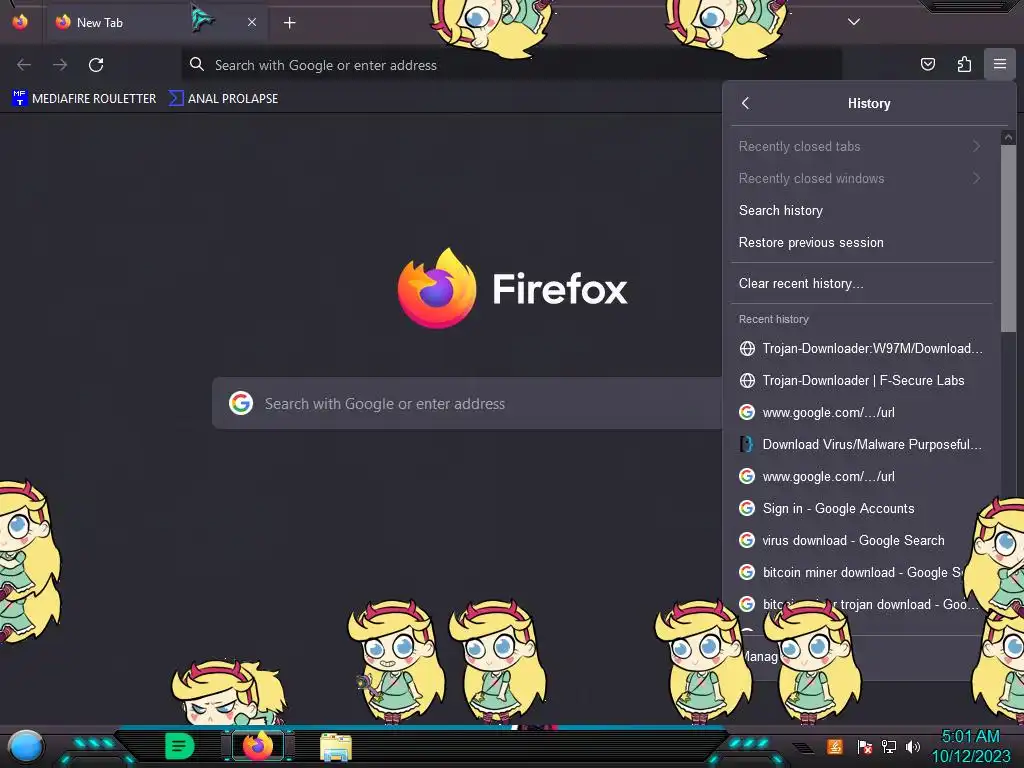Click the globe icon beside Trojan-Downloader | F-Secure Labs
Image resolution: width=1024 pixels, height=768 pixels.
point(747,380)
